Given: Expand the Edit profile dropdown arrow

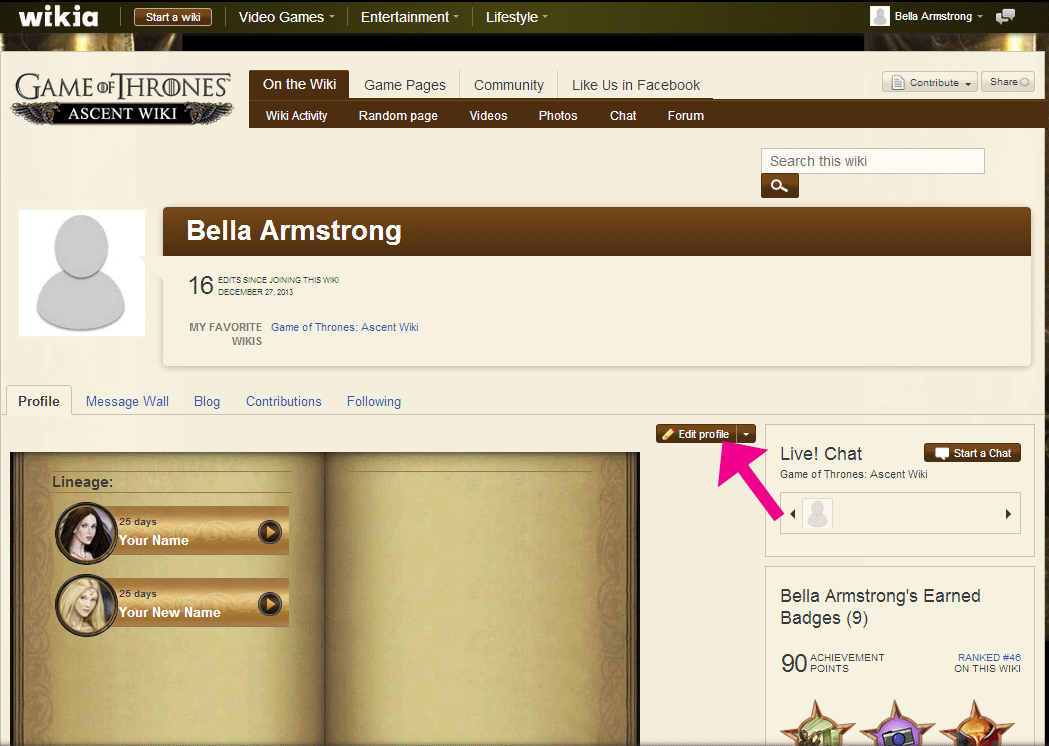Looking at the screenshot, I should click(746, 434).
